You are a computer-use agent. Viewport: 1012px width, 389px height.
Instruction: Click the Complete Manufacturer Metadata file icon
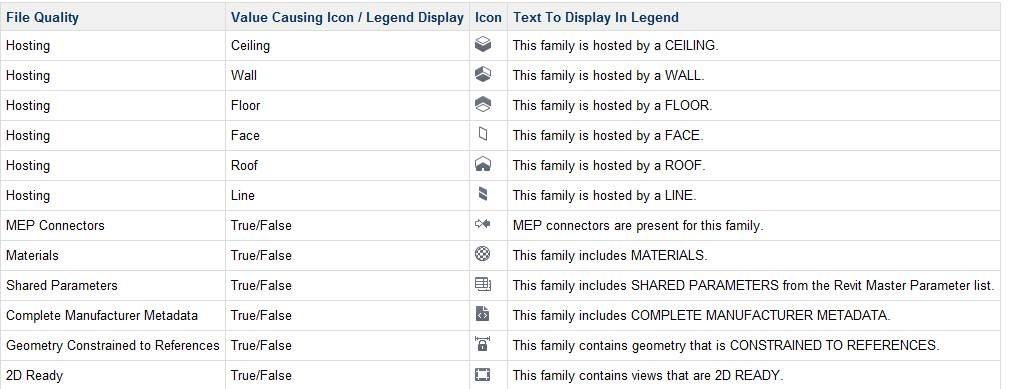click(x=482, y=314)
